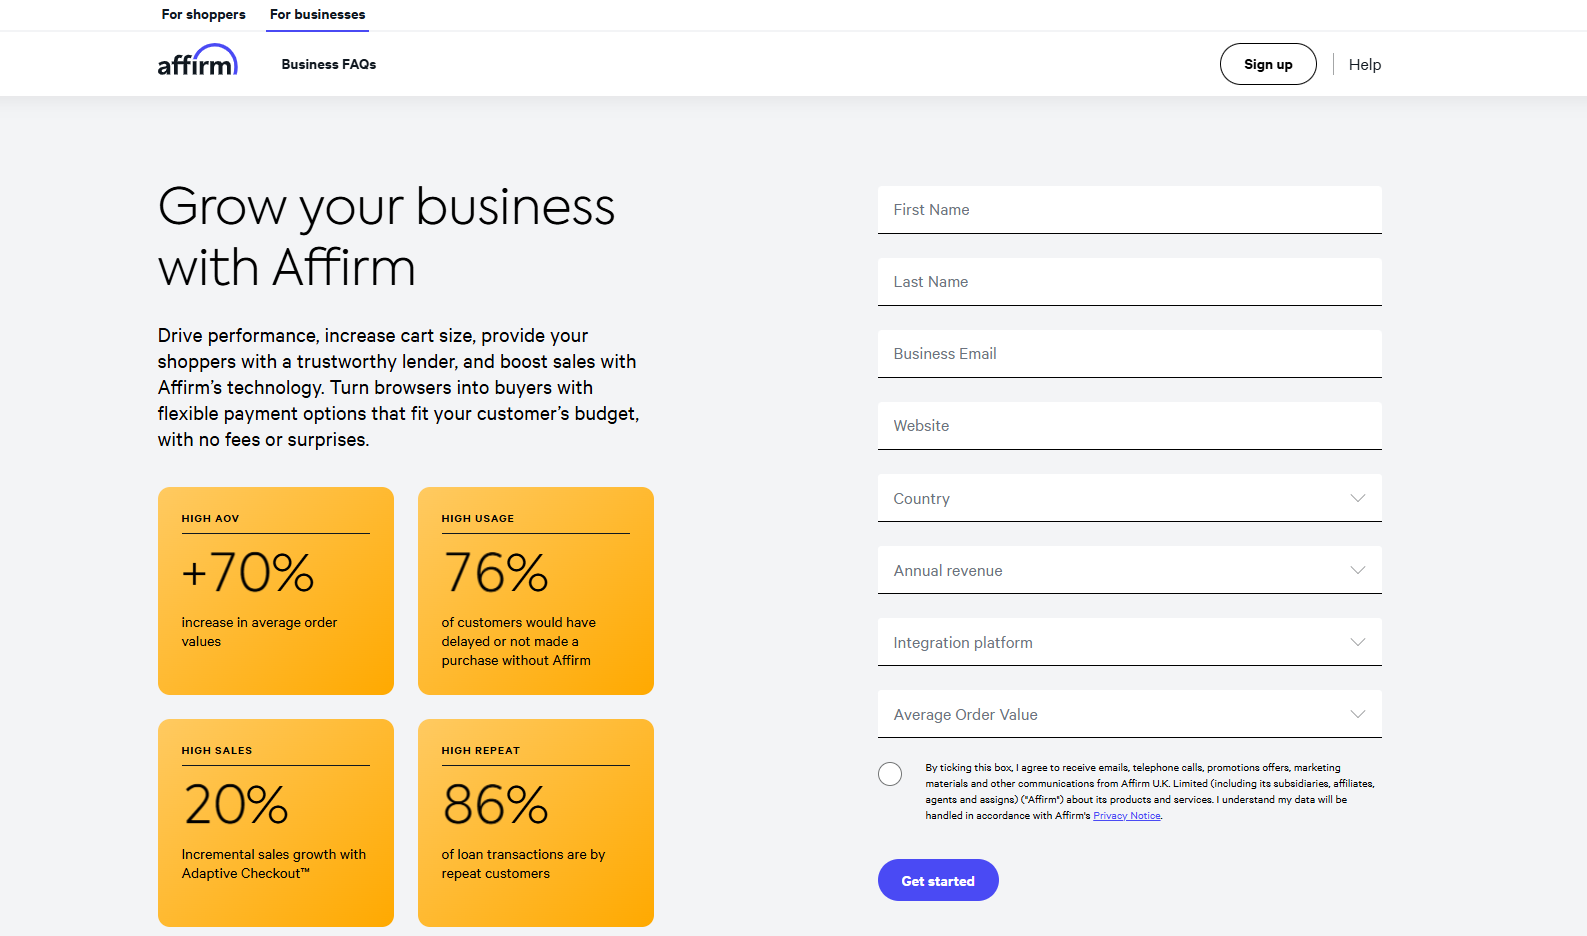The height and width of the screenshot is (936, 1587).
Task: Click the 'Grow your business with Affirm' heading
Action: [386, 237]
